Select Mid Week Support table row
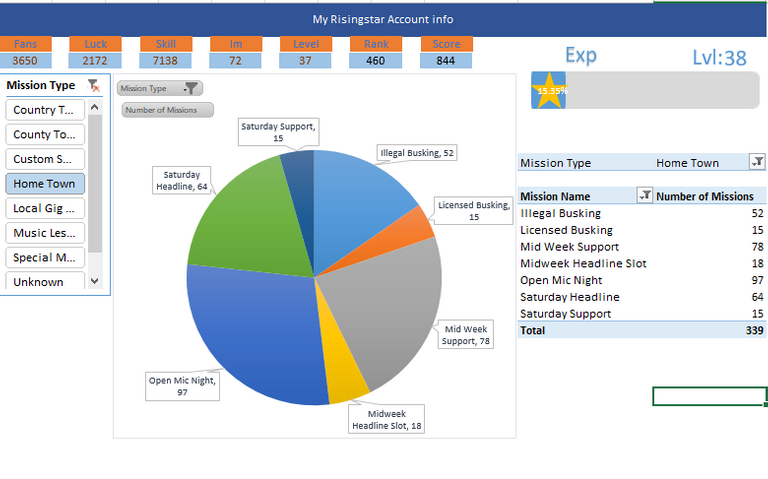Screen dimensions: 768x479 (642, 247)
